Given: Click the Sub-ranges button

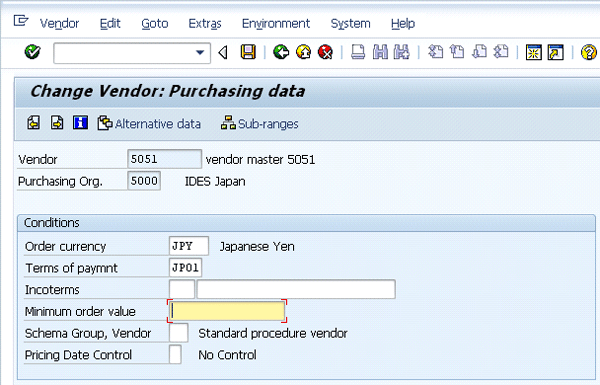Looking at the screenshot, I should coord(260,124).
